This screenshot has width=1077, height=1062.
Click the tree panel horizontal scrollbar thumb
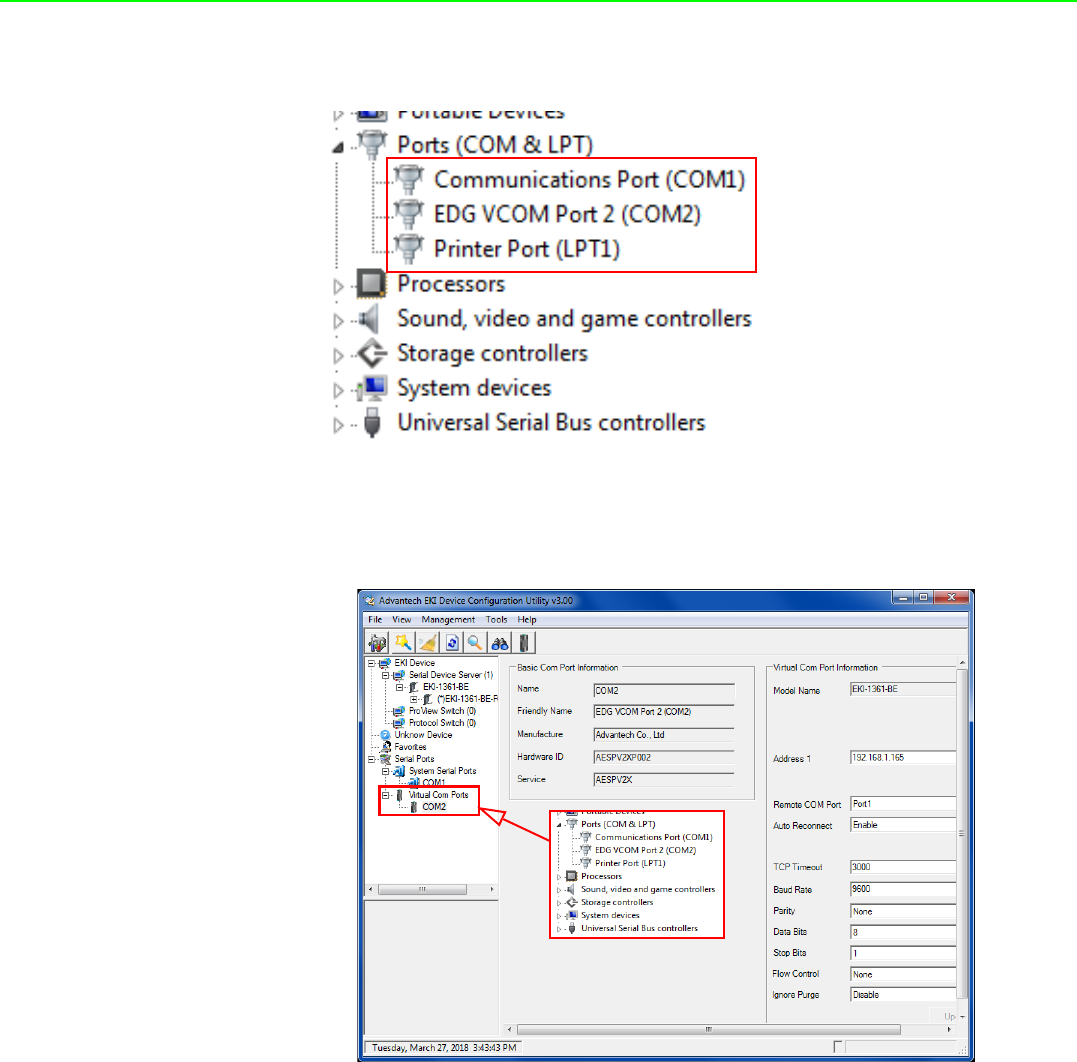click(422, 890)
